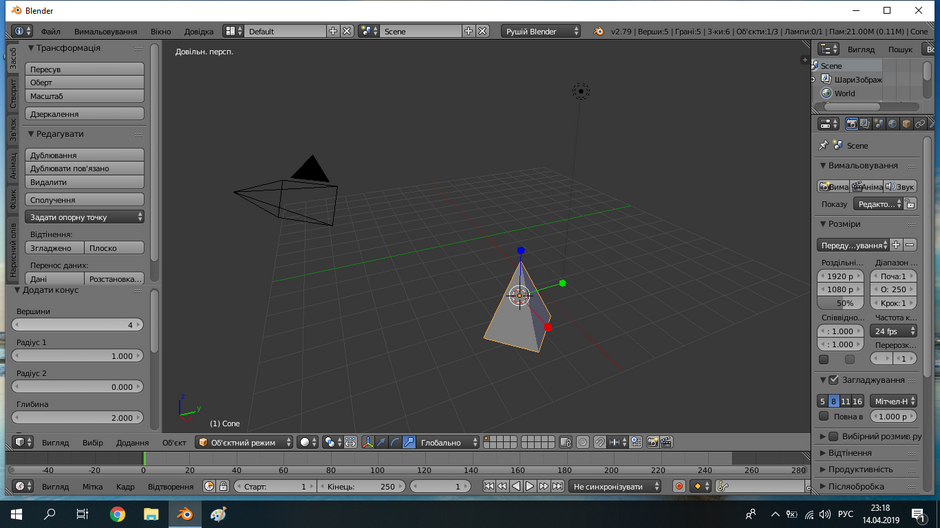Click the lock camera and layers icon
This screenshot has width=940, height=528.
pyautogui.click(x=565, y=442)
